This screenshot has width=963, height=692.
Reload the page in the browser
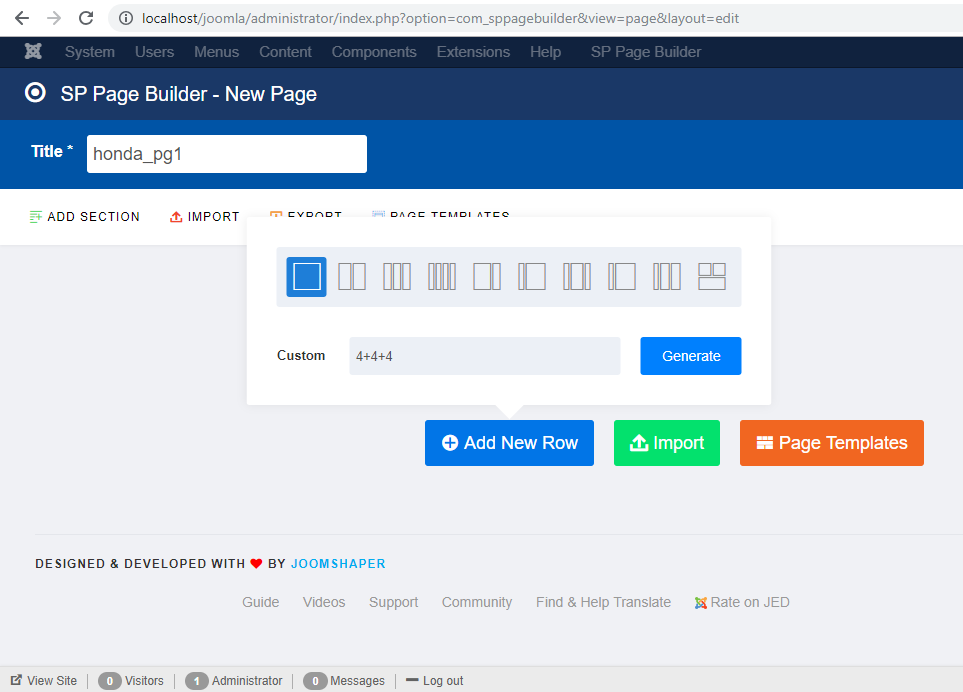[86, 18]
